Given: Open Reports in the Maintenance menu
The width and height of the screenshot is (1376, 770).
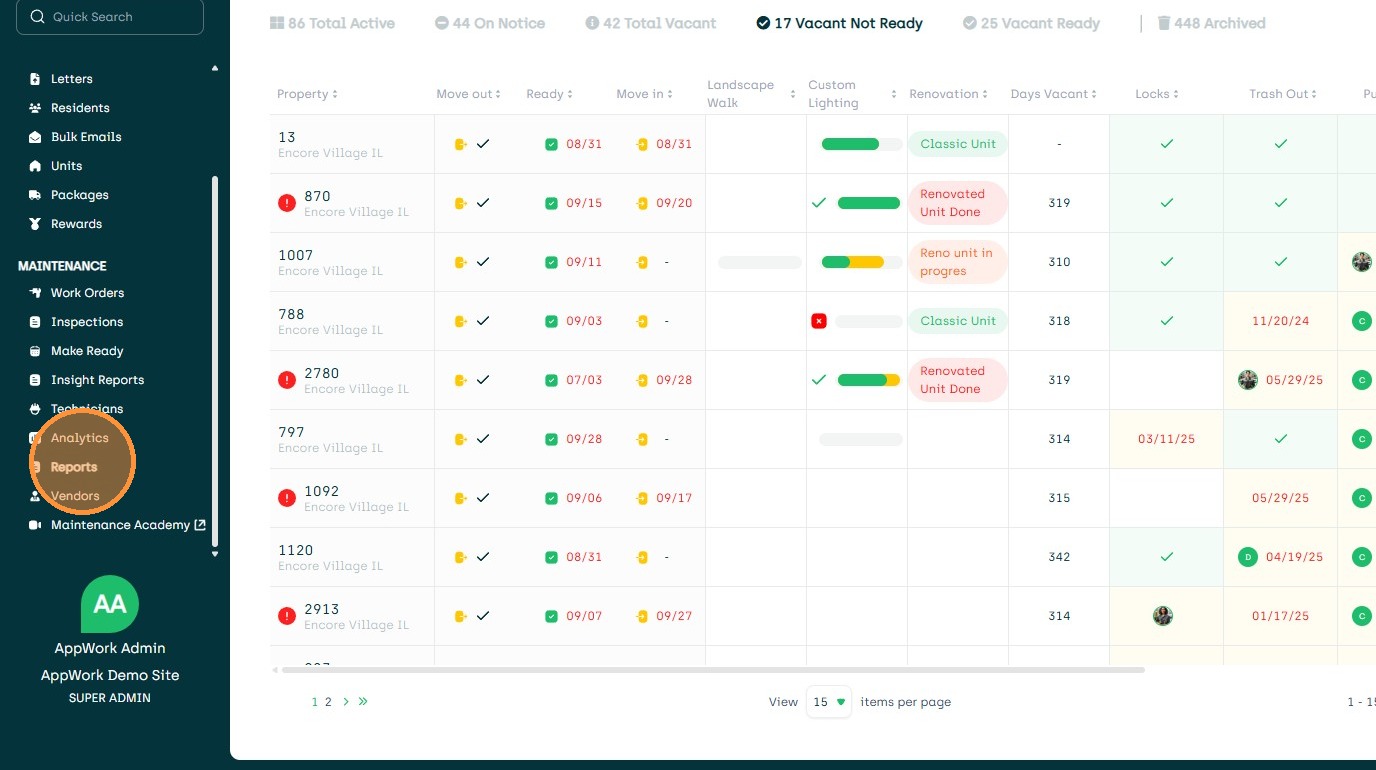Looking at the screenshot, I should click(x=74, y=467).
